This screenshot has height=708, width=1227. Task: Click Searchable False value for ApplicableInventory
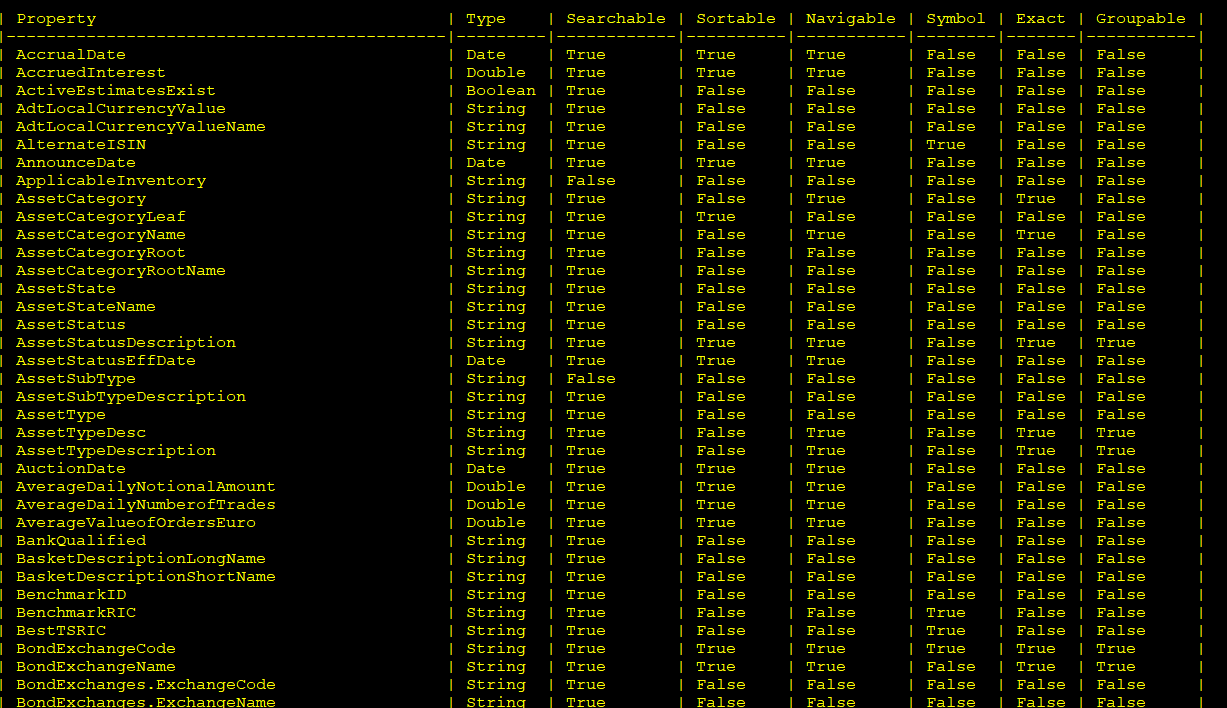pos(591,181)
